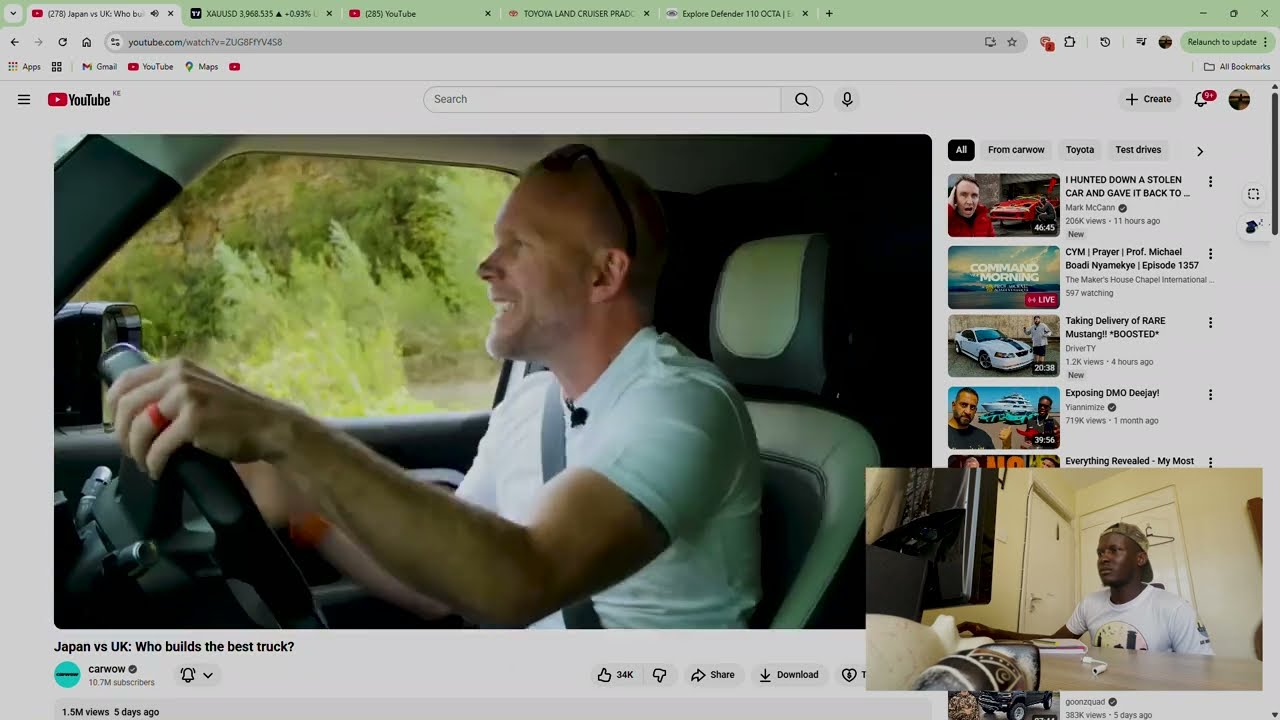This screenshot has height=720, width=1280.
Task: Open the notifications bell in the header
Action: [x=1202, y=99]
